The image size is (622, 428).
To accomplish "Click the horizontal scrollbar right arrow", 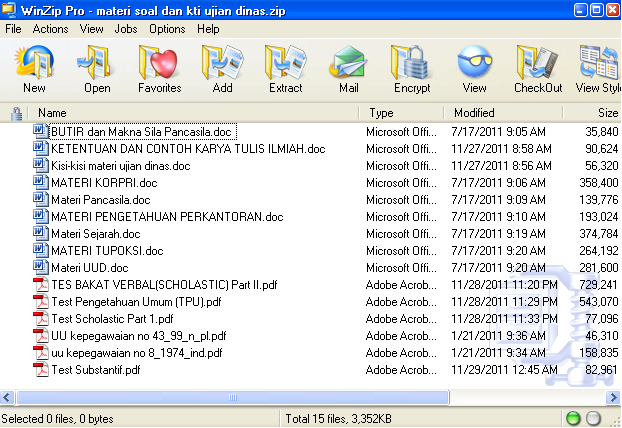I will tap(613, 397).
